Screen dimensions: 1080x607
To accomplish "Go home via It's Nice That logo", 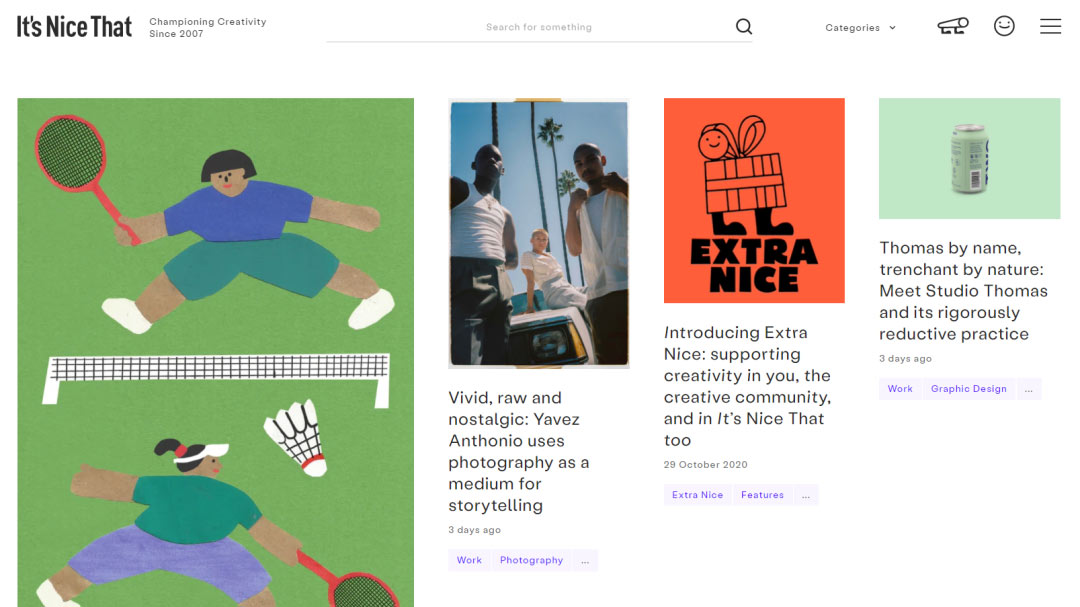I will (x=74, y=27).
